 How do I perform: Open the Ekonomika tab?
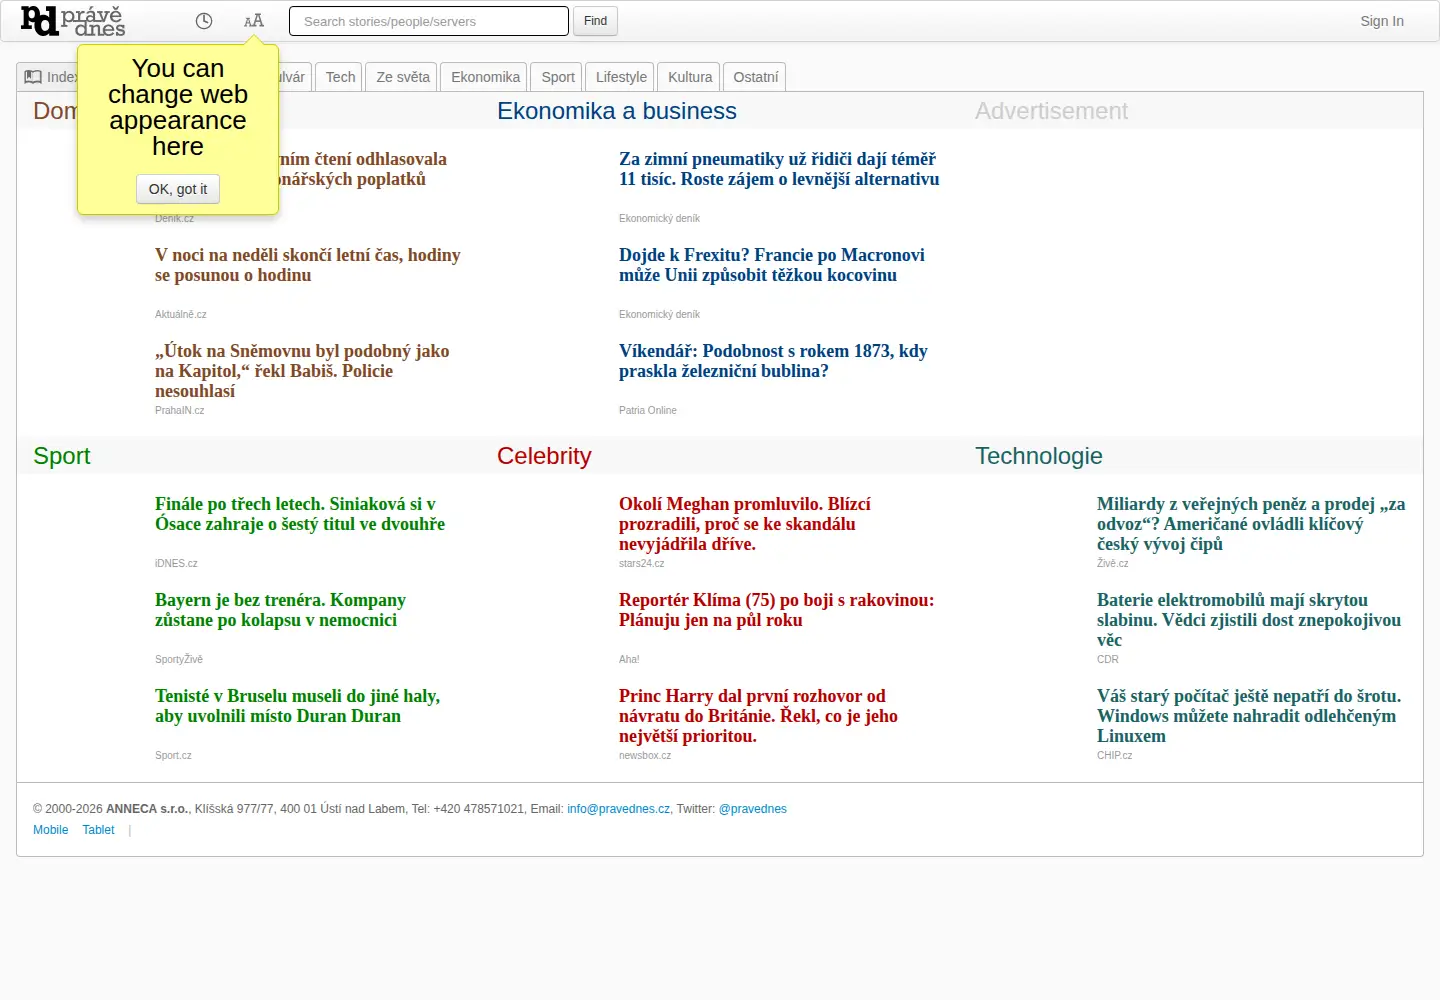[485, 77]
